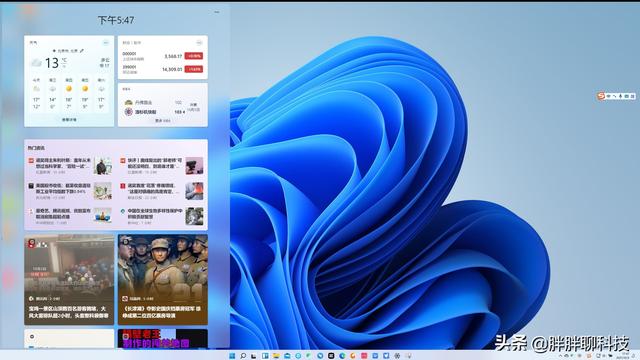
Task: Collapse the widgets panel top-right button
Action: click(x=217, y=12)
